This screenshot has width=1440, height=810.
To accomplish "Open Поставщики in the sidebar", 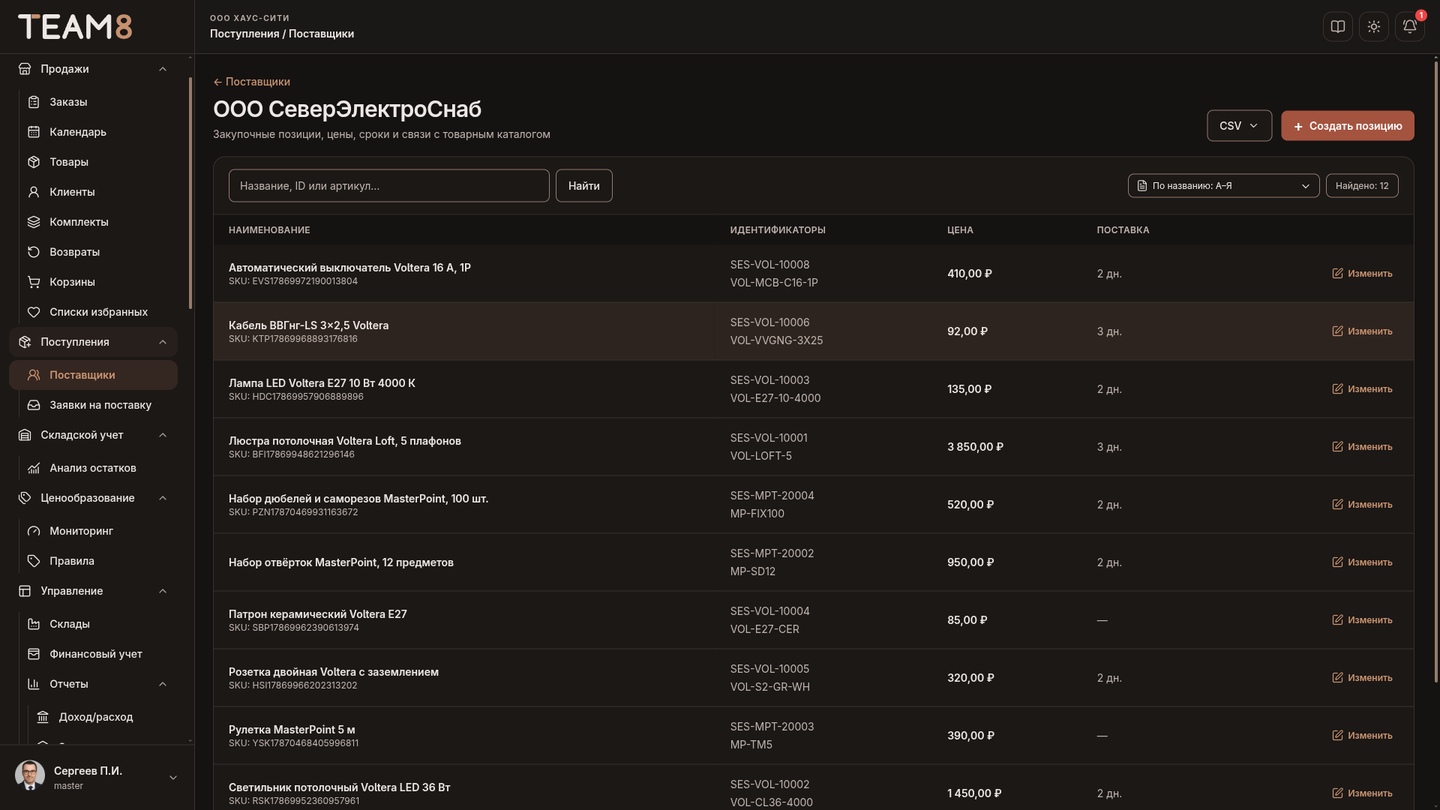I will (93, 375).
